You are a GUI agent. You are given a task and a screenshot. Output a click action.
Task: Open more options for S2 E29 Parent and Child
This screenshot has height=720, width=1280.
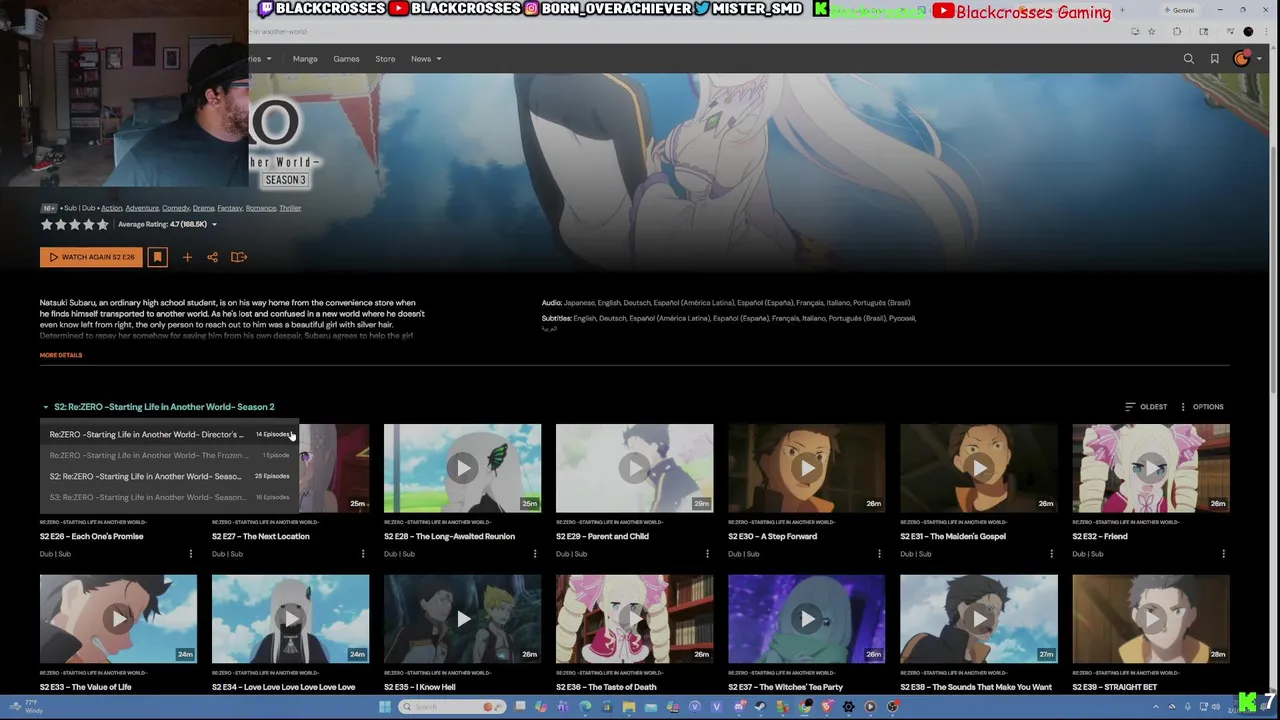coord(706,554)
